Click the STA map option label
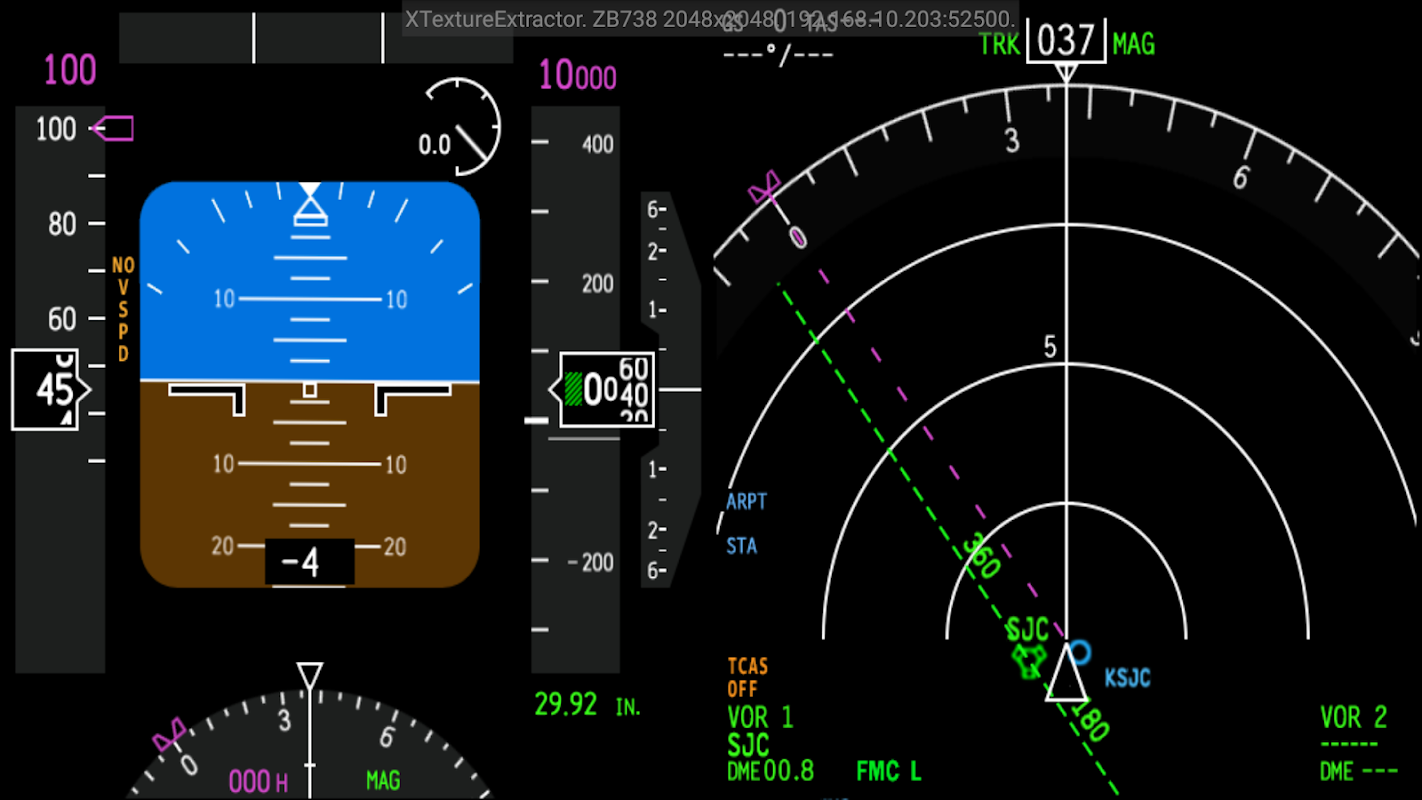The height and width of the screenshot is (800, 1422). click(742, 546)
